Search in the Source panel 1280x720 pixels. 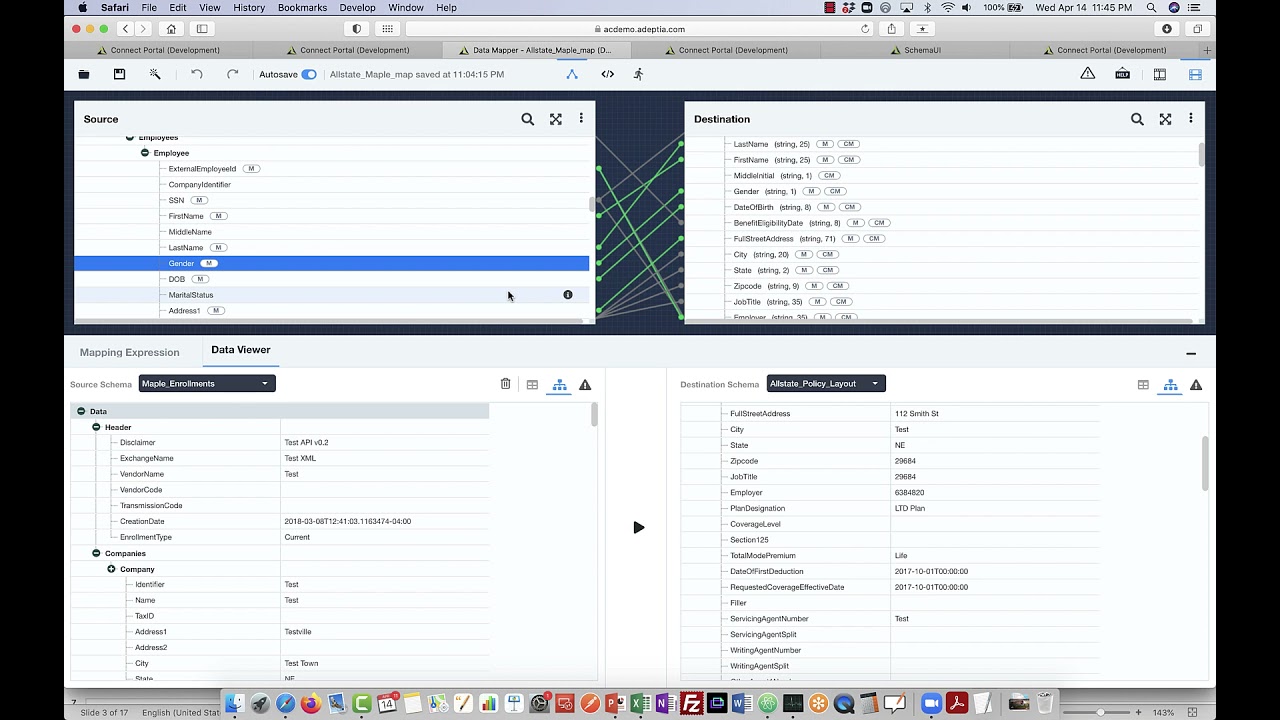point(528,119)
